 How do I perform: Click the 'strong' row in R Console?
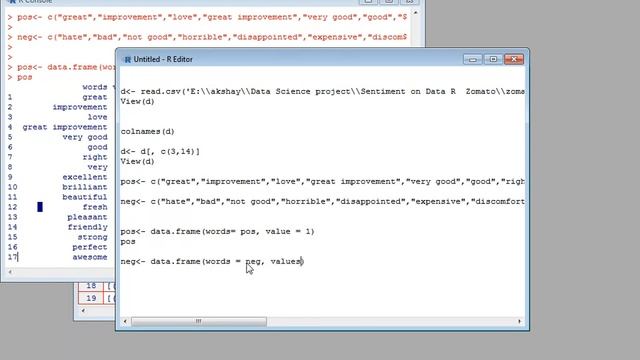[x=58, y=237]
